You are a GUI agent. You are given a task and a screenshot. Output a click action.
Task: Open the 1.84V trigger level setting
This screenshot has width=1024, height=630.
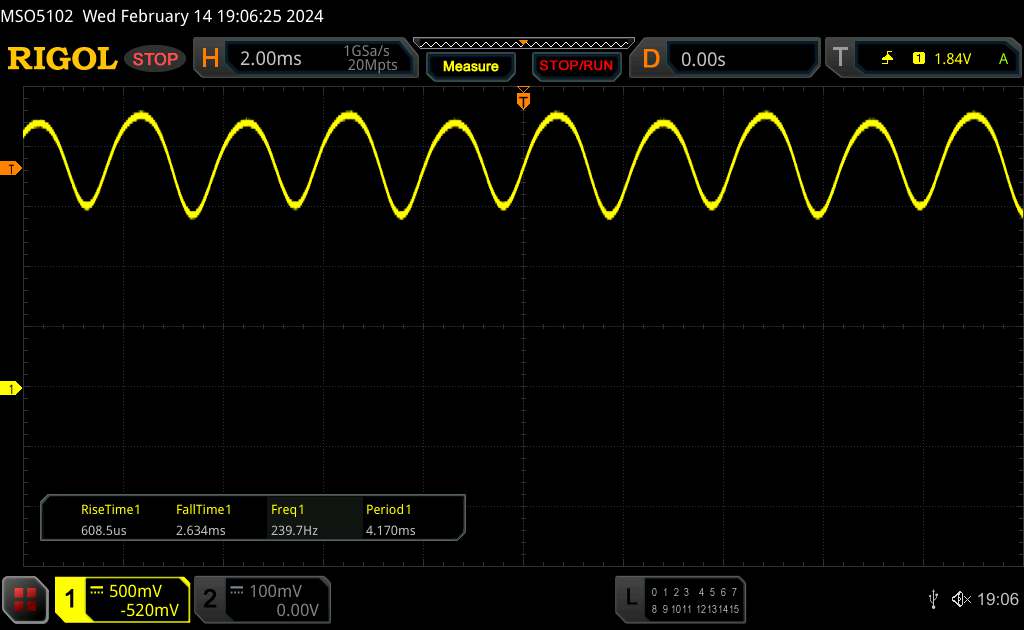pyautogui.click(x=952, y=59)
